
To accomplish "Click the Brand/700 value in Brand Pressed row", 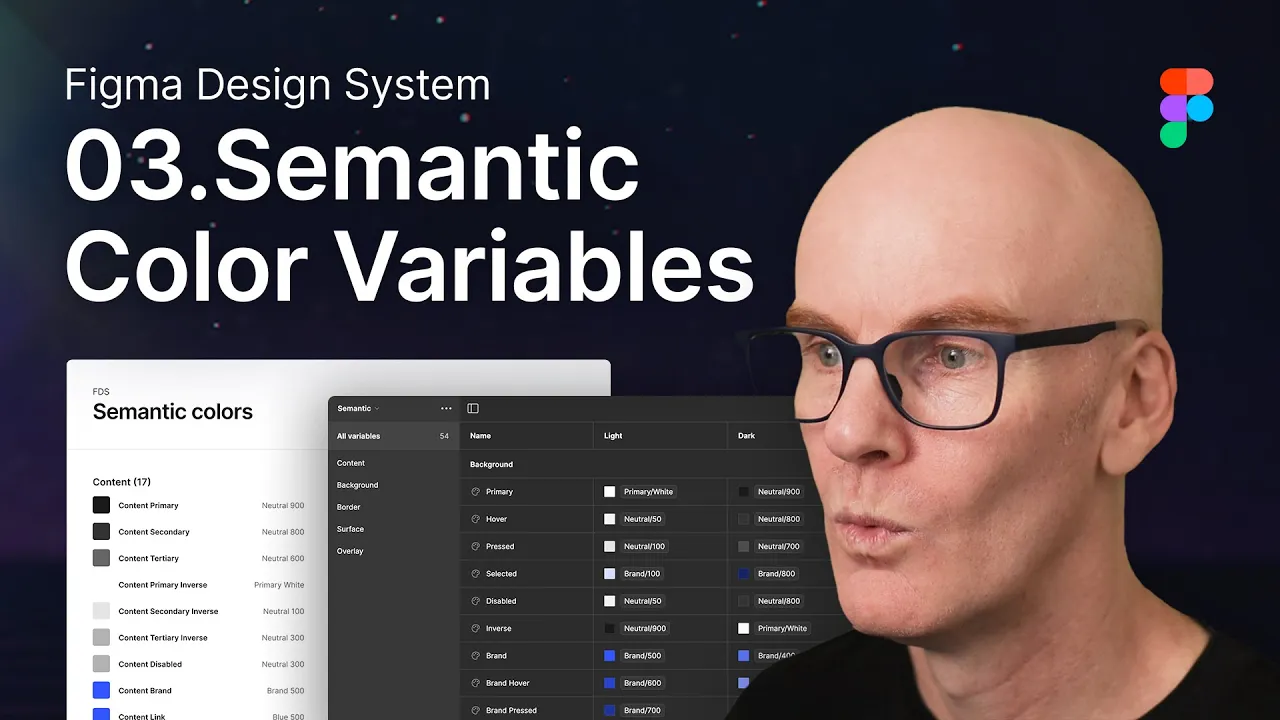I will 642,710.
